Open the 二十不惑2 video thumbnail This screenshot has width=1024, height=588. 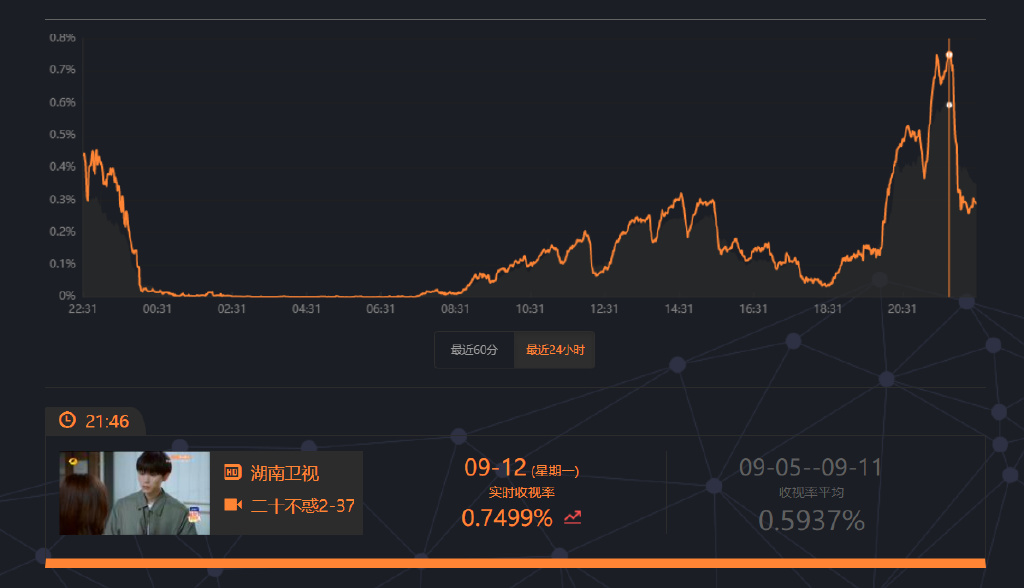point(132,492)
